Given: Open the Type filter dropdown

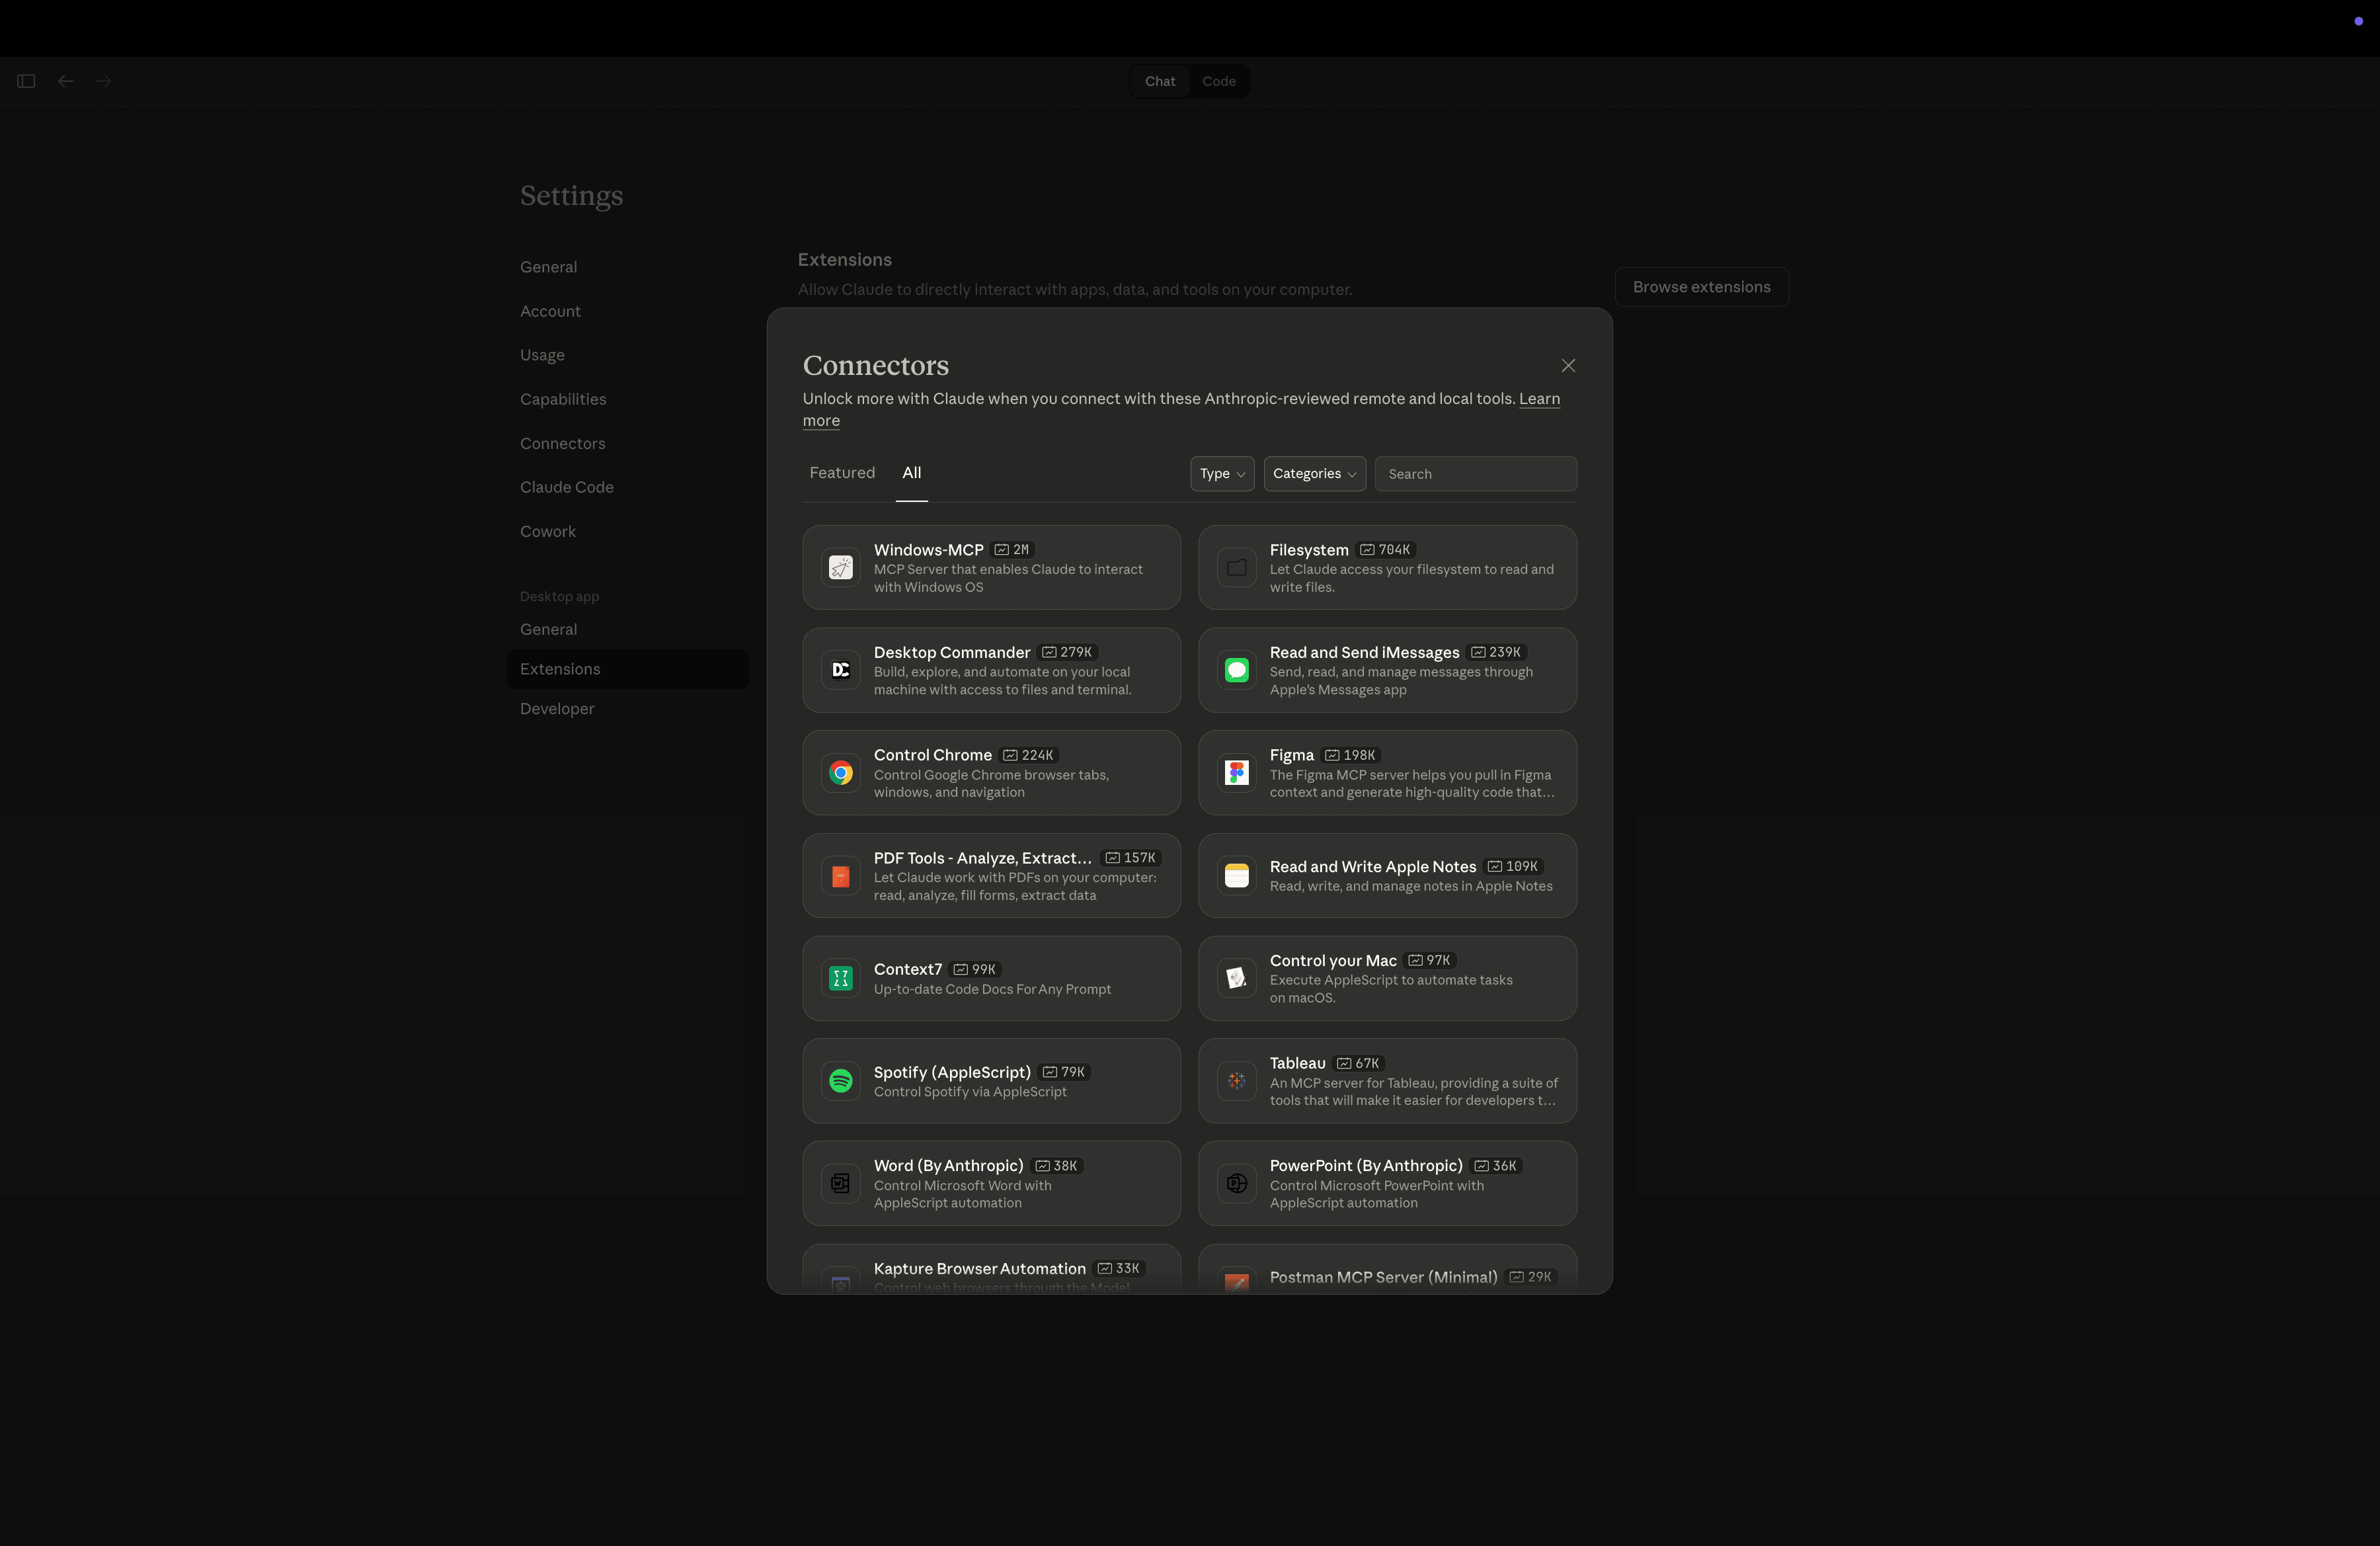Looking at the screenshot, I should pyautogui.click(x=1221, y=473).
